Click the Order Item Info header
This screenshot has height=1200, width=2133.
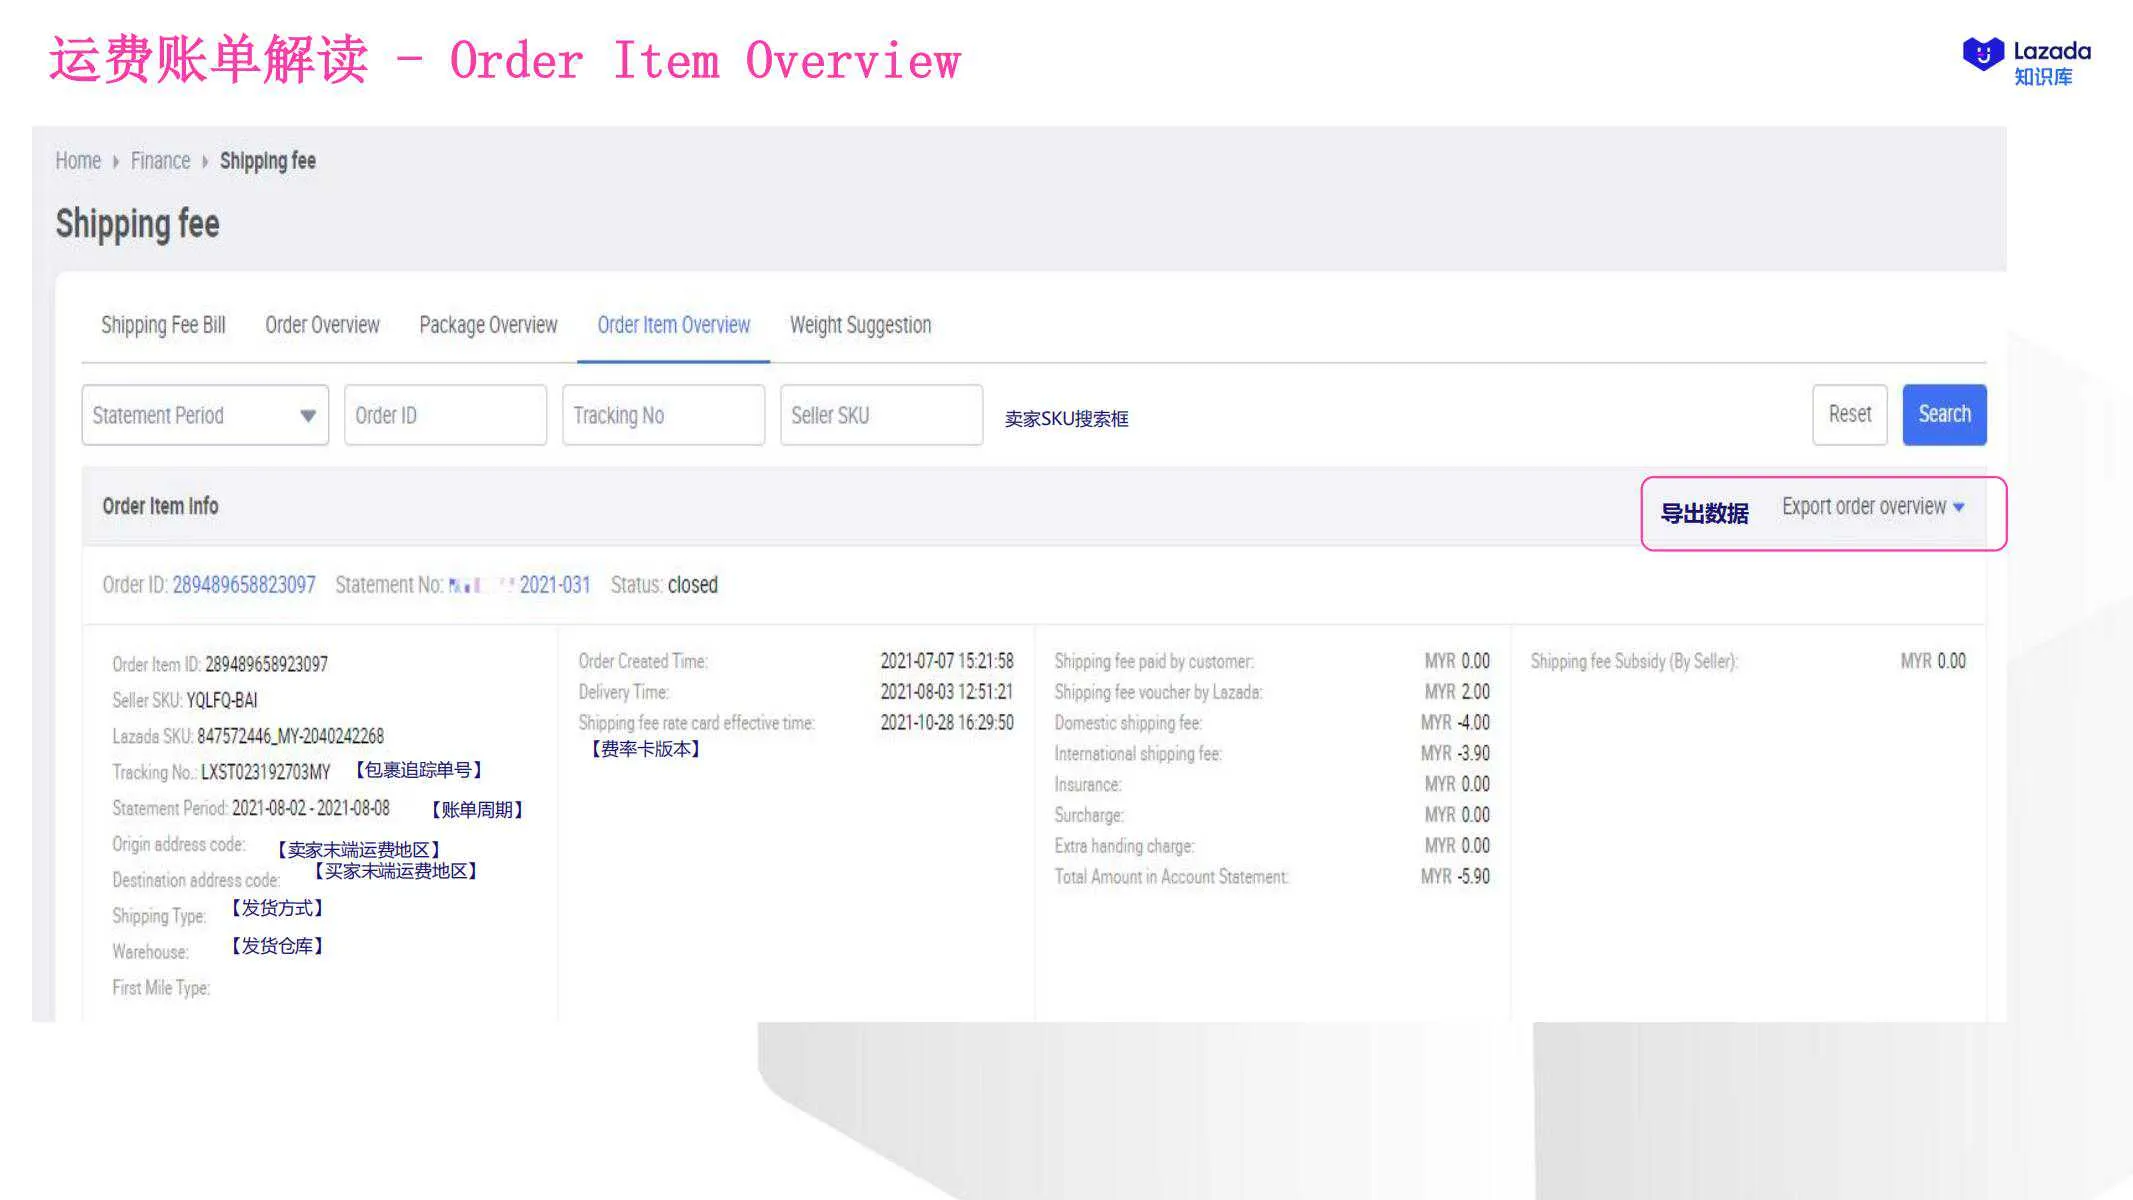pos(160,506)
